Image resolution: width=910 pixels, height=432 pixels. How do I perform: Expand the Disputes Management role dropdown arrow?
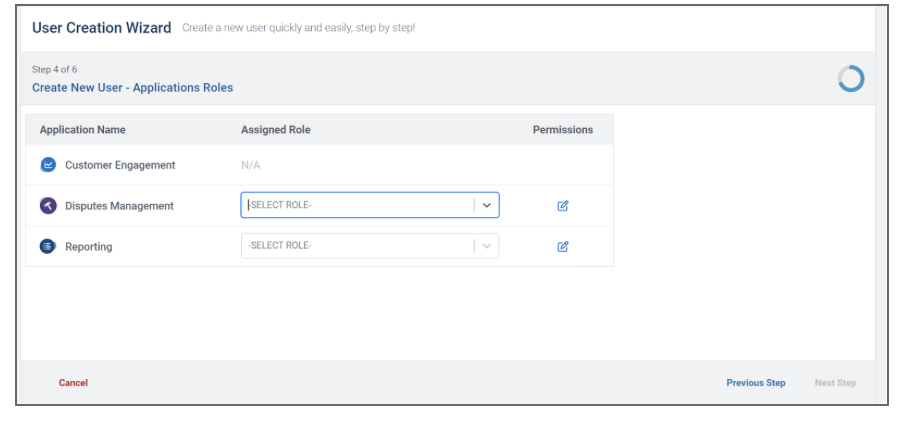pos(486,205)
